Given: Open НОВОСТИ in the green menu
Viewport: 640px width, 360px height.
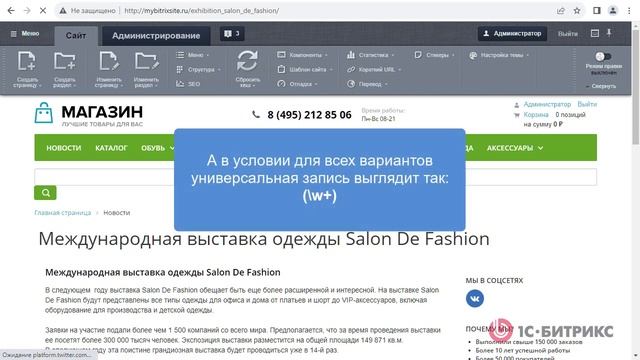Looking at the screenshot, I should click(64, 148).
